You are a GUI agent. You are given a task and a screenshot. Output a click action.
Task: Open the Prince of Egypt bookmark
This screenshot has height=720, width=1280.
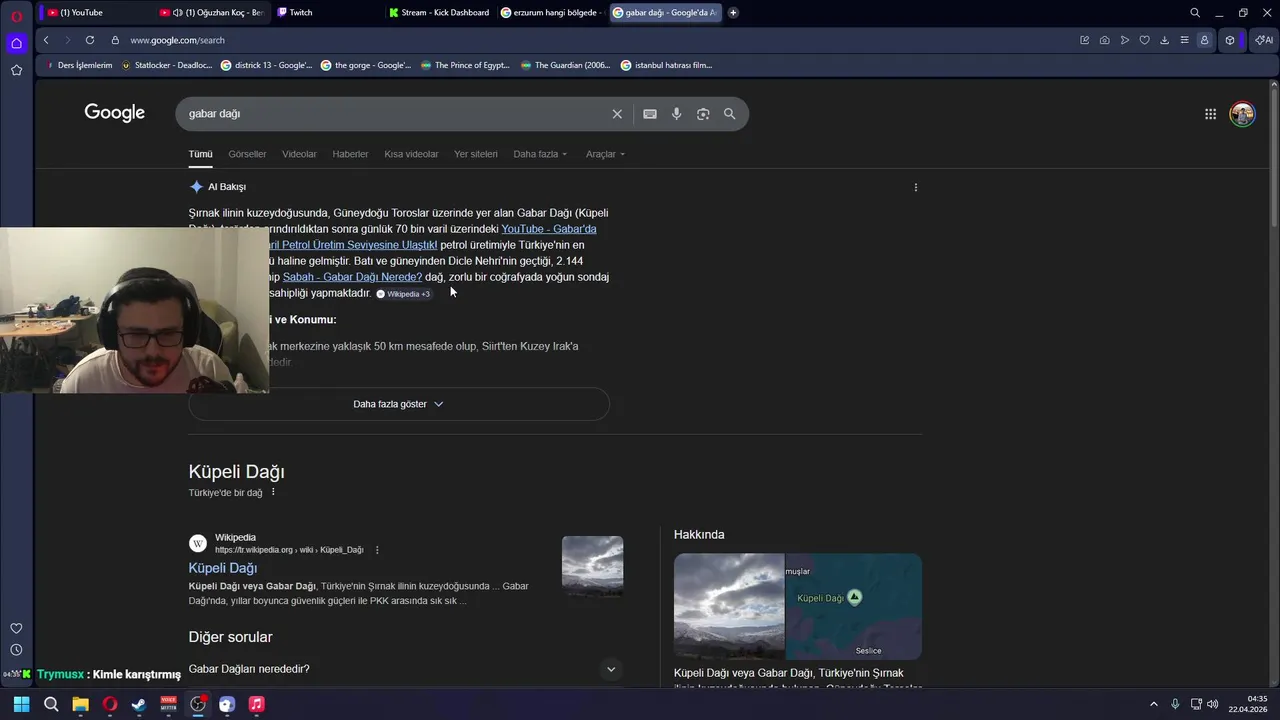coord(465,65)
